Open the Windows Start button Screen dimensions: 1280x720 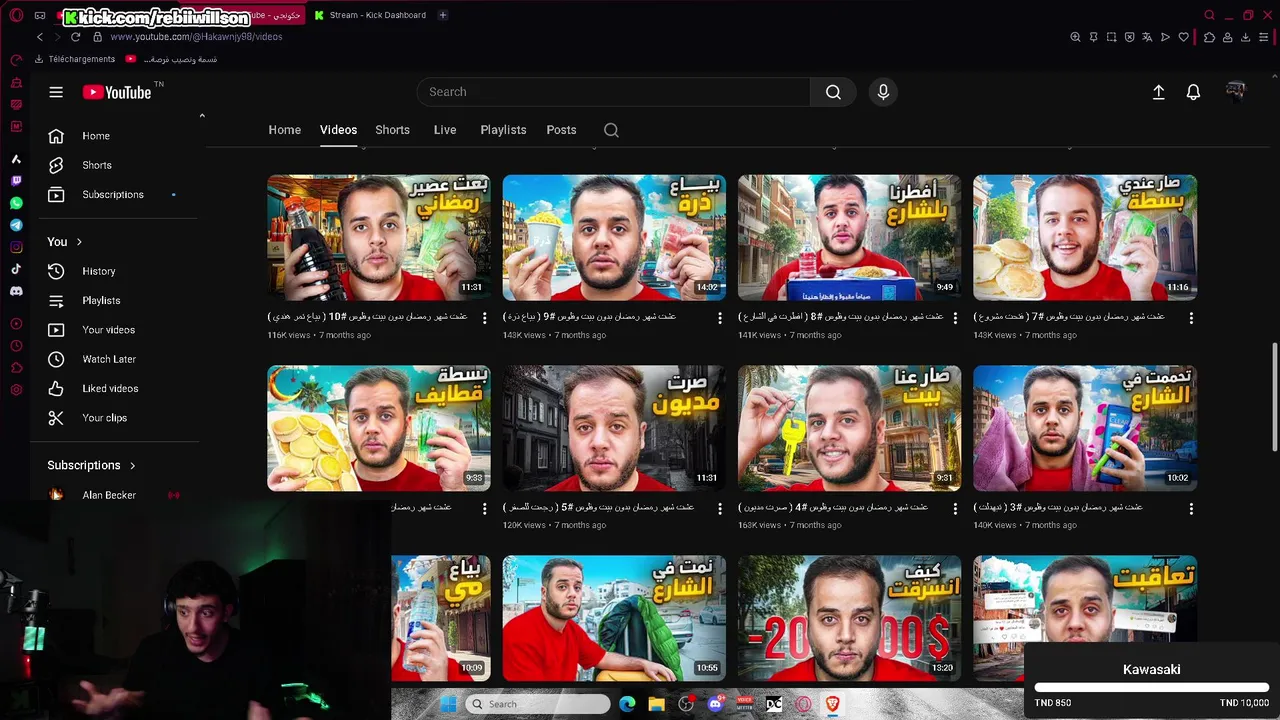[x=448, y=704]
